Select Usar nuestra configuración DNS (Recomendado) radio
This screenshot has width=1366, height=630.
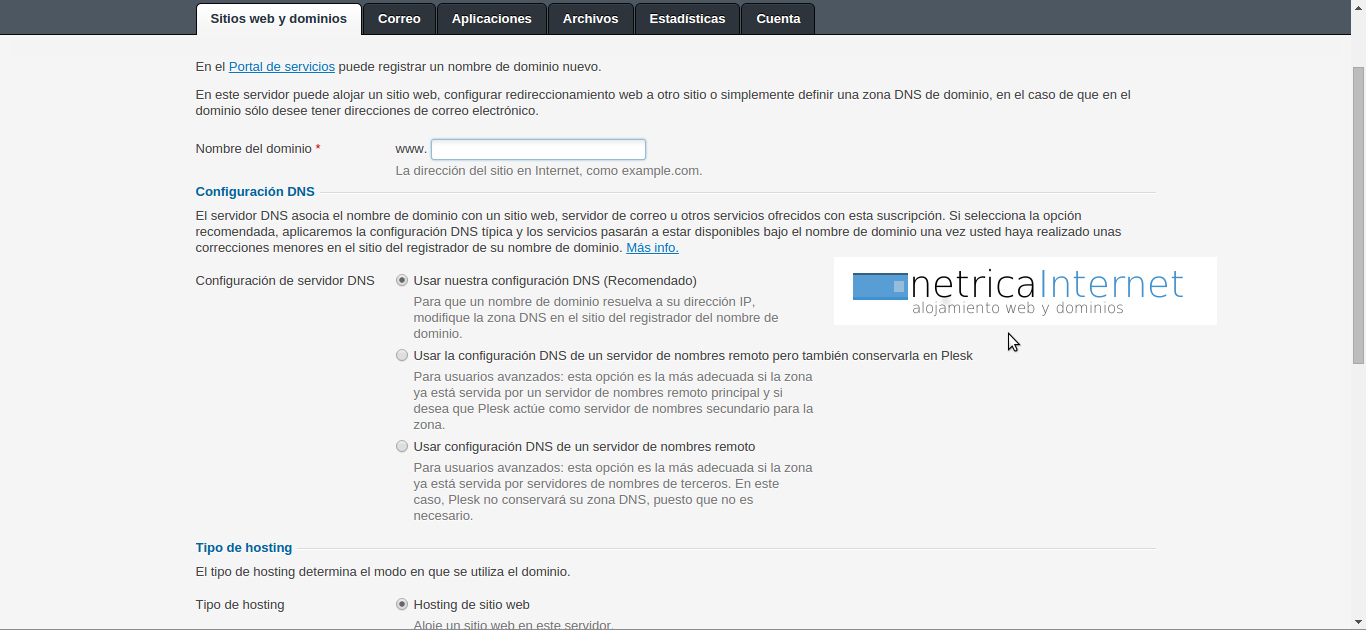point(402,281)
